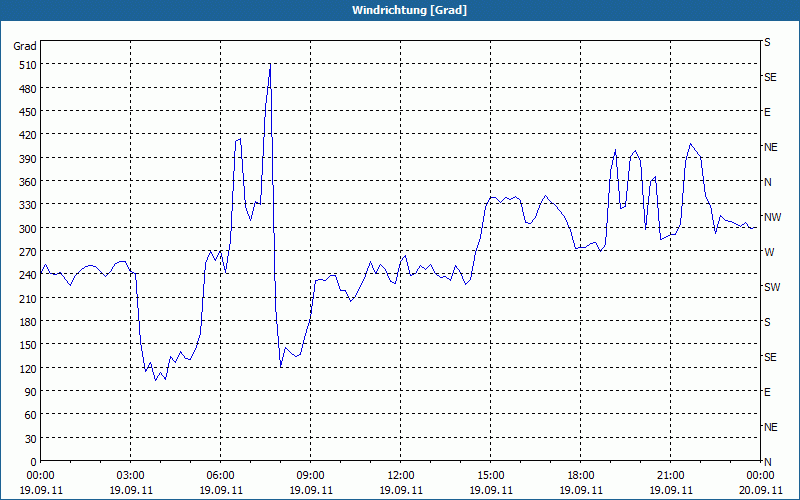Select the 09:00 time label
This screenshot has height=500, width=800.
(310, 476)
